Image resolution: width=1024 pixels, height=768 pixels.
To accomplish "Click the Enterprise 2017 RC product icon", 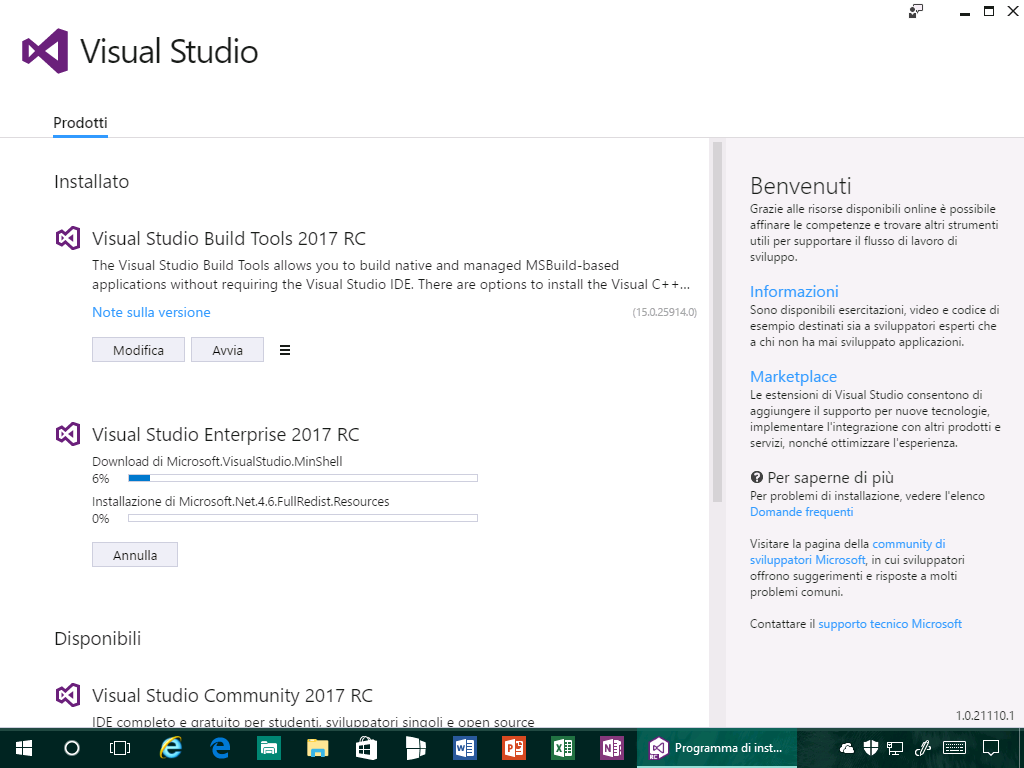I will point(68,434).
